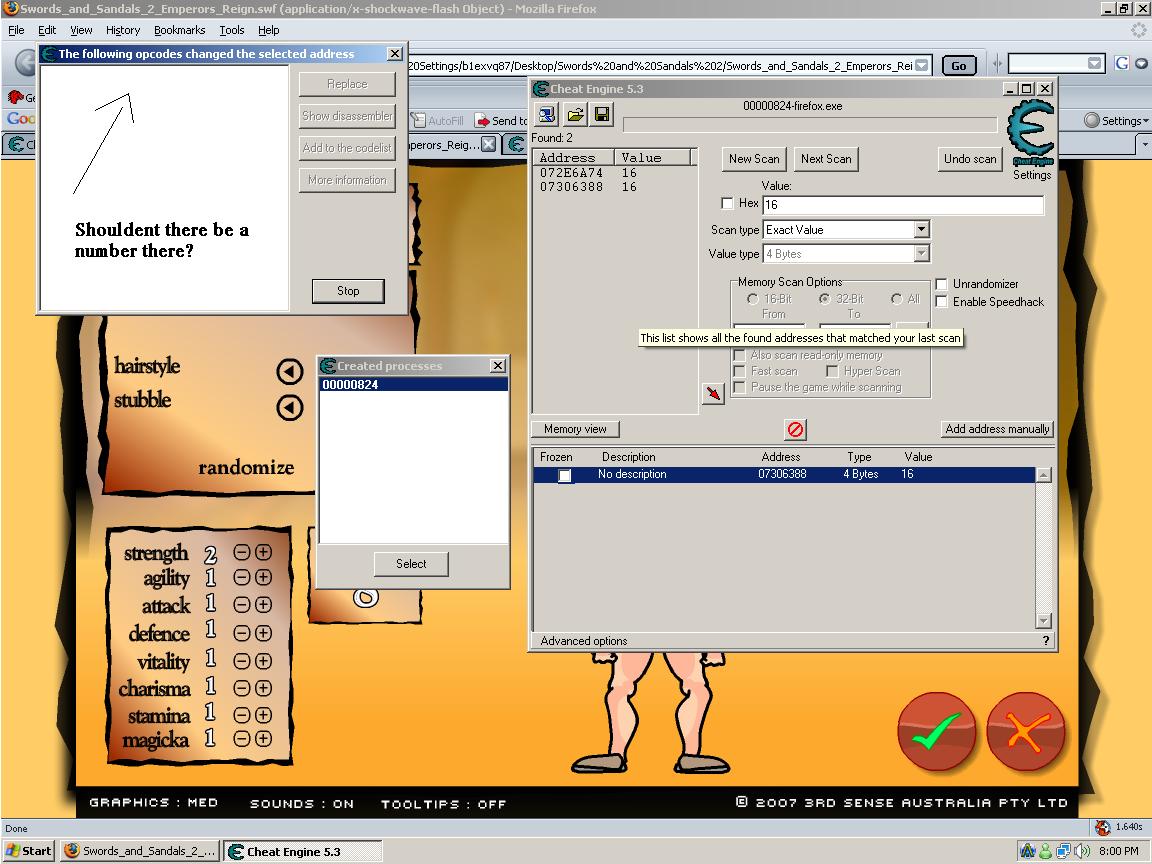Click hairstyle previous arrow

(x=289, y=372)
